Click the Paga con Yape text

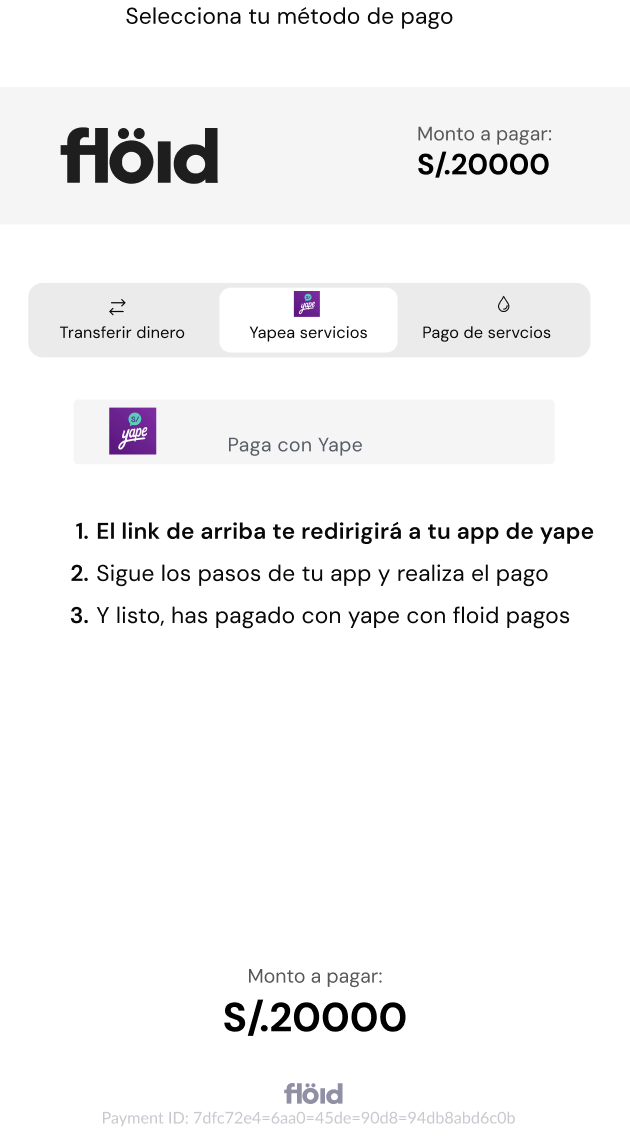point(295,445)
